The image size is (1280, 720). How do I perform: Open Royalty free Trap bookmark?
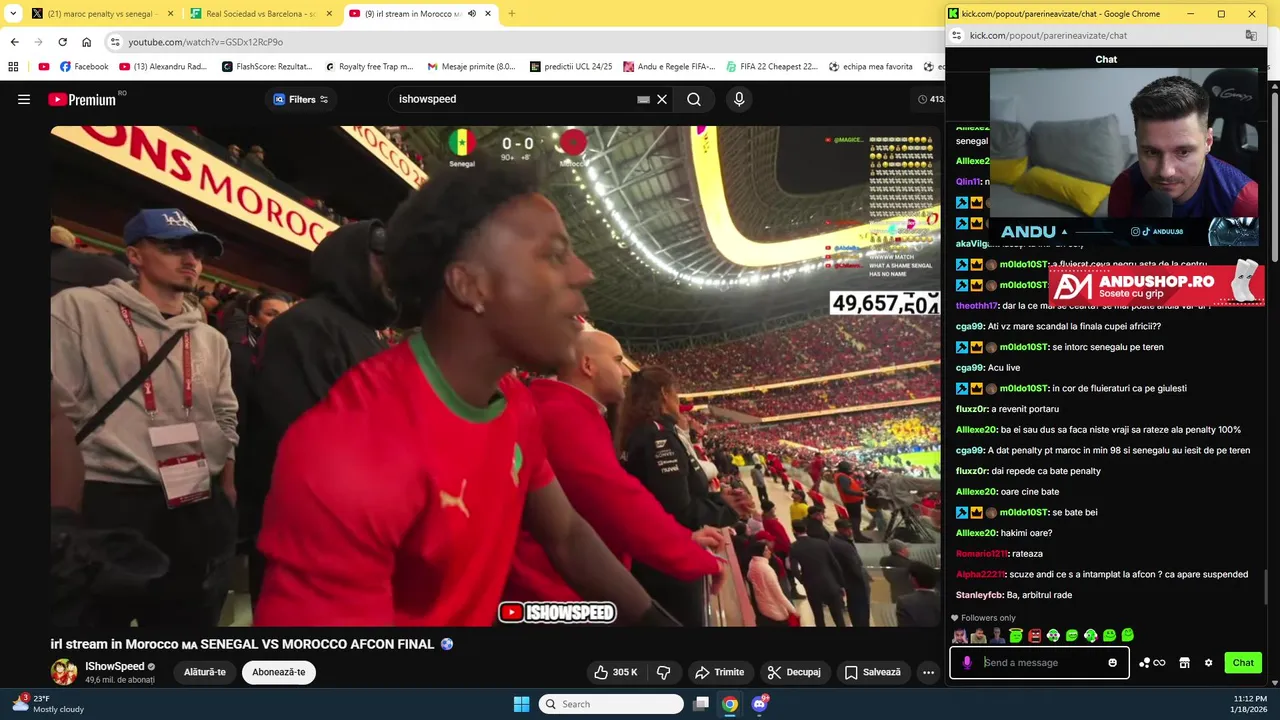click(x=369, y=67)
